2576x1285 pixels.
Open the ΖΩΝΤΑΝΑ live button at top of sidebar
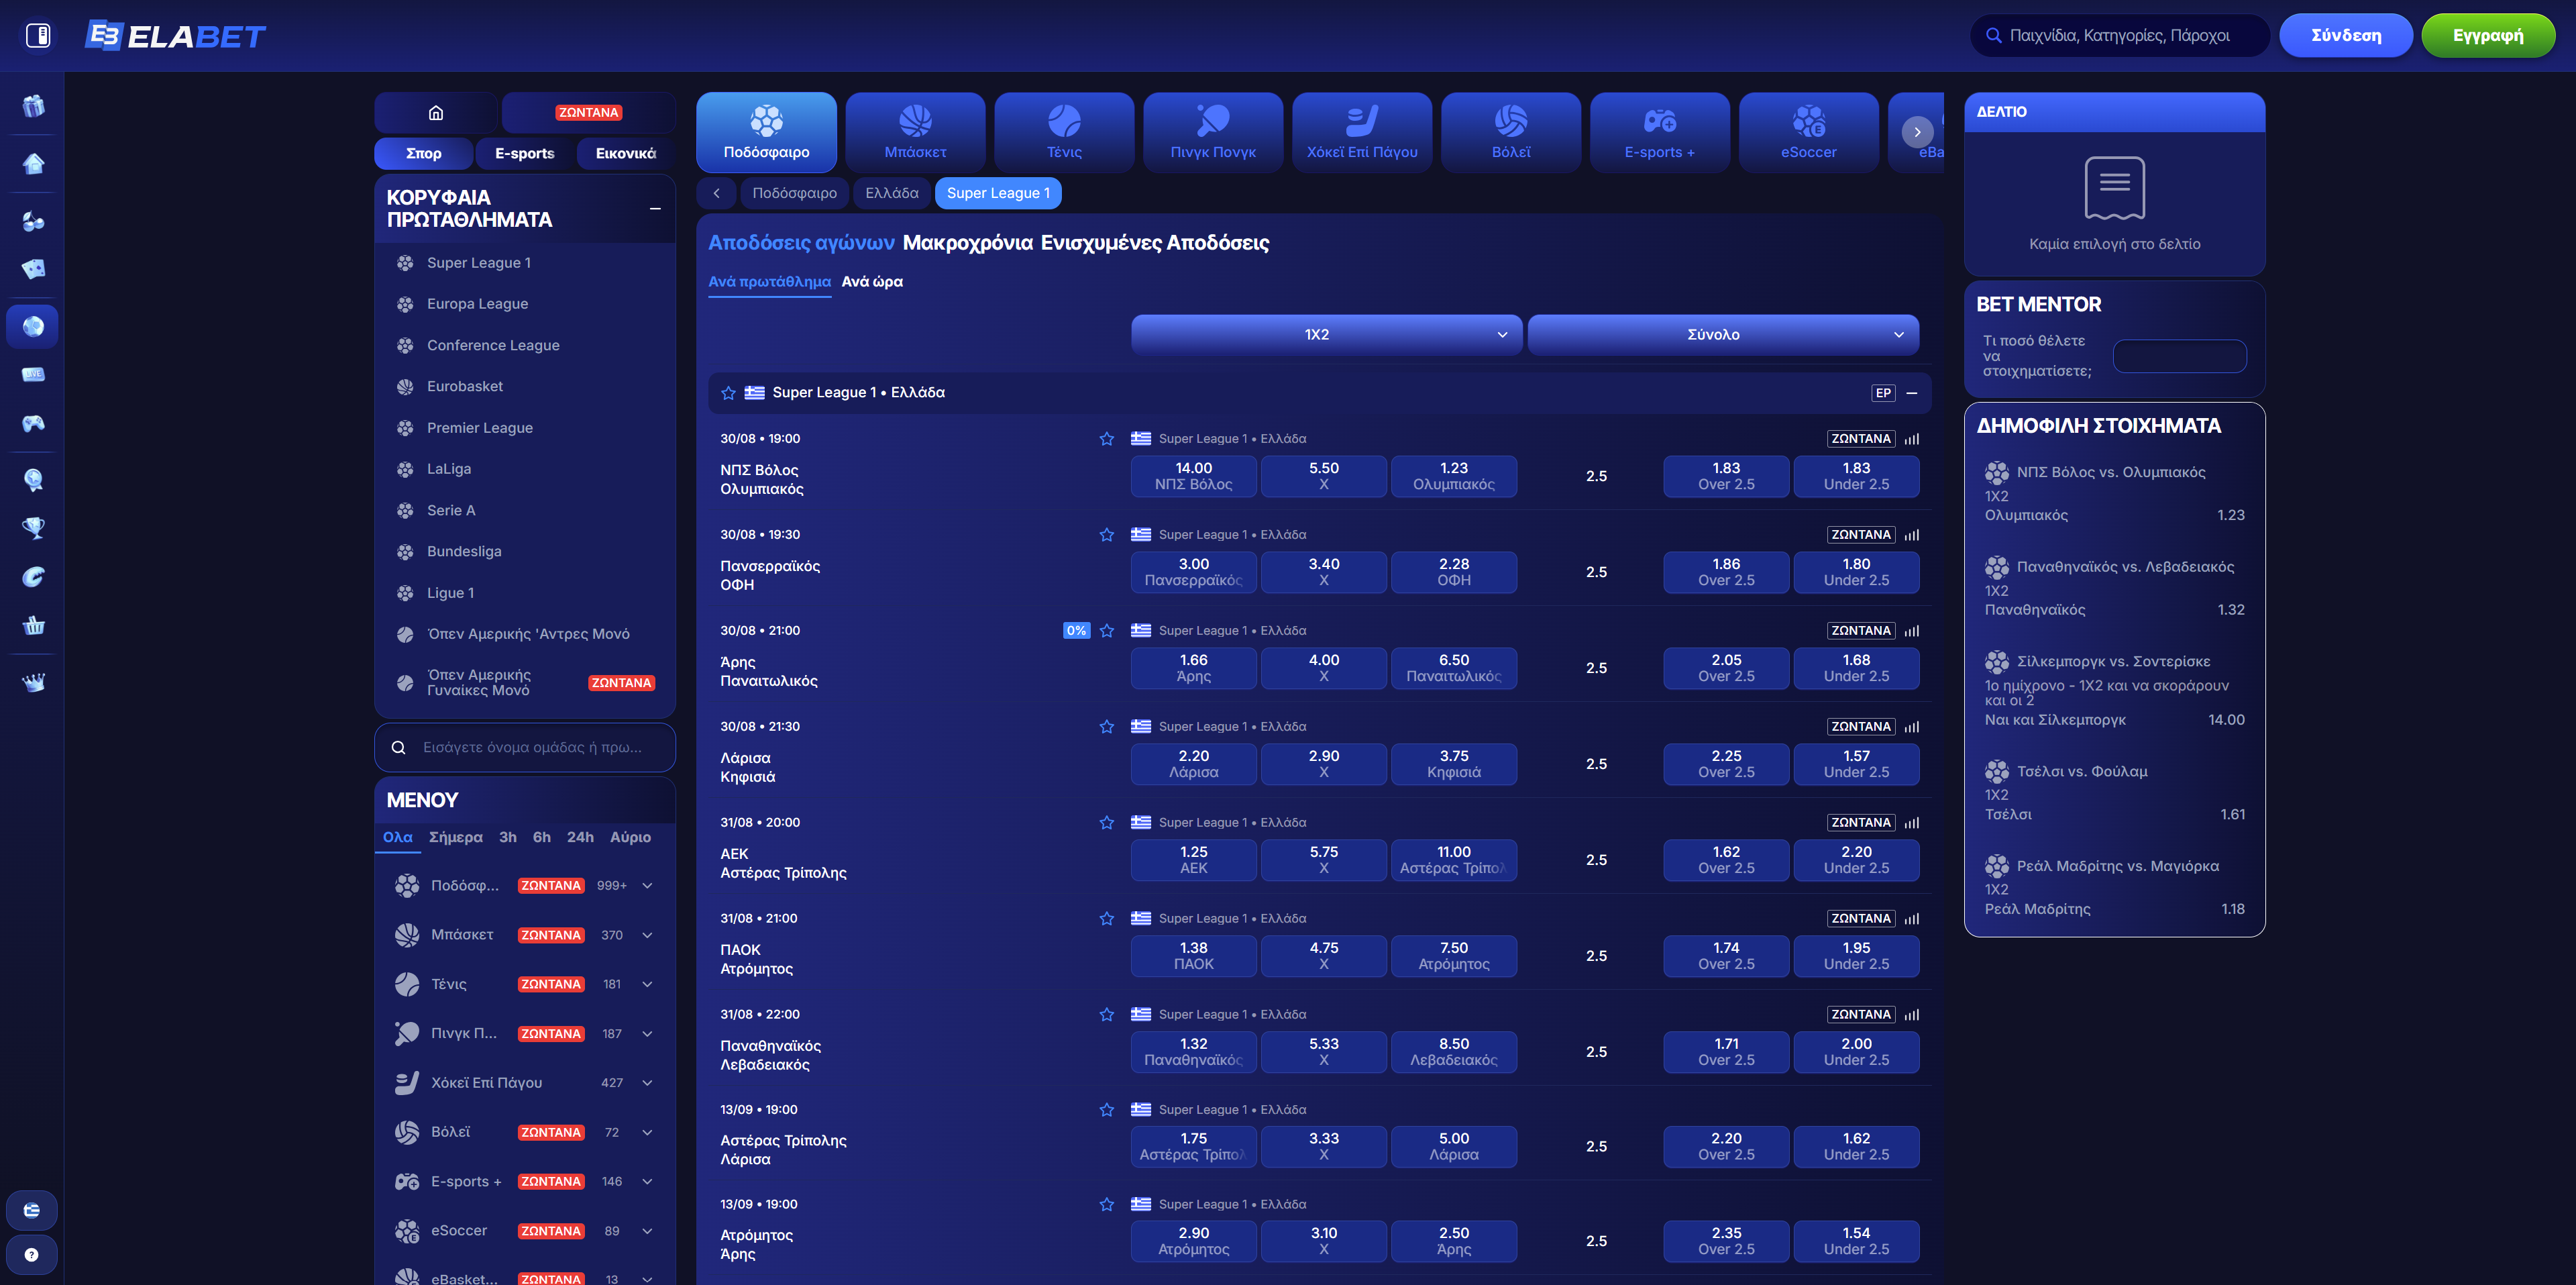tap(588, 112)
